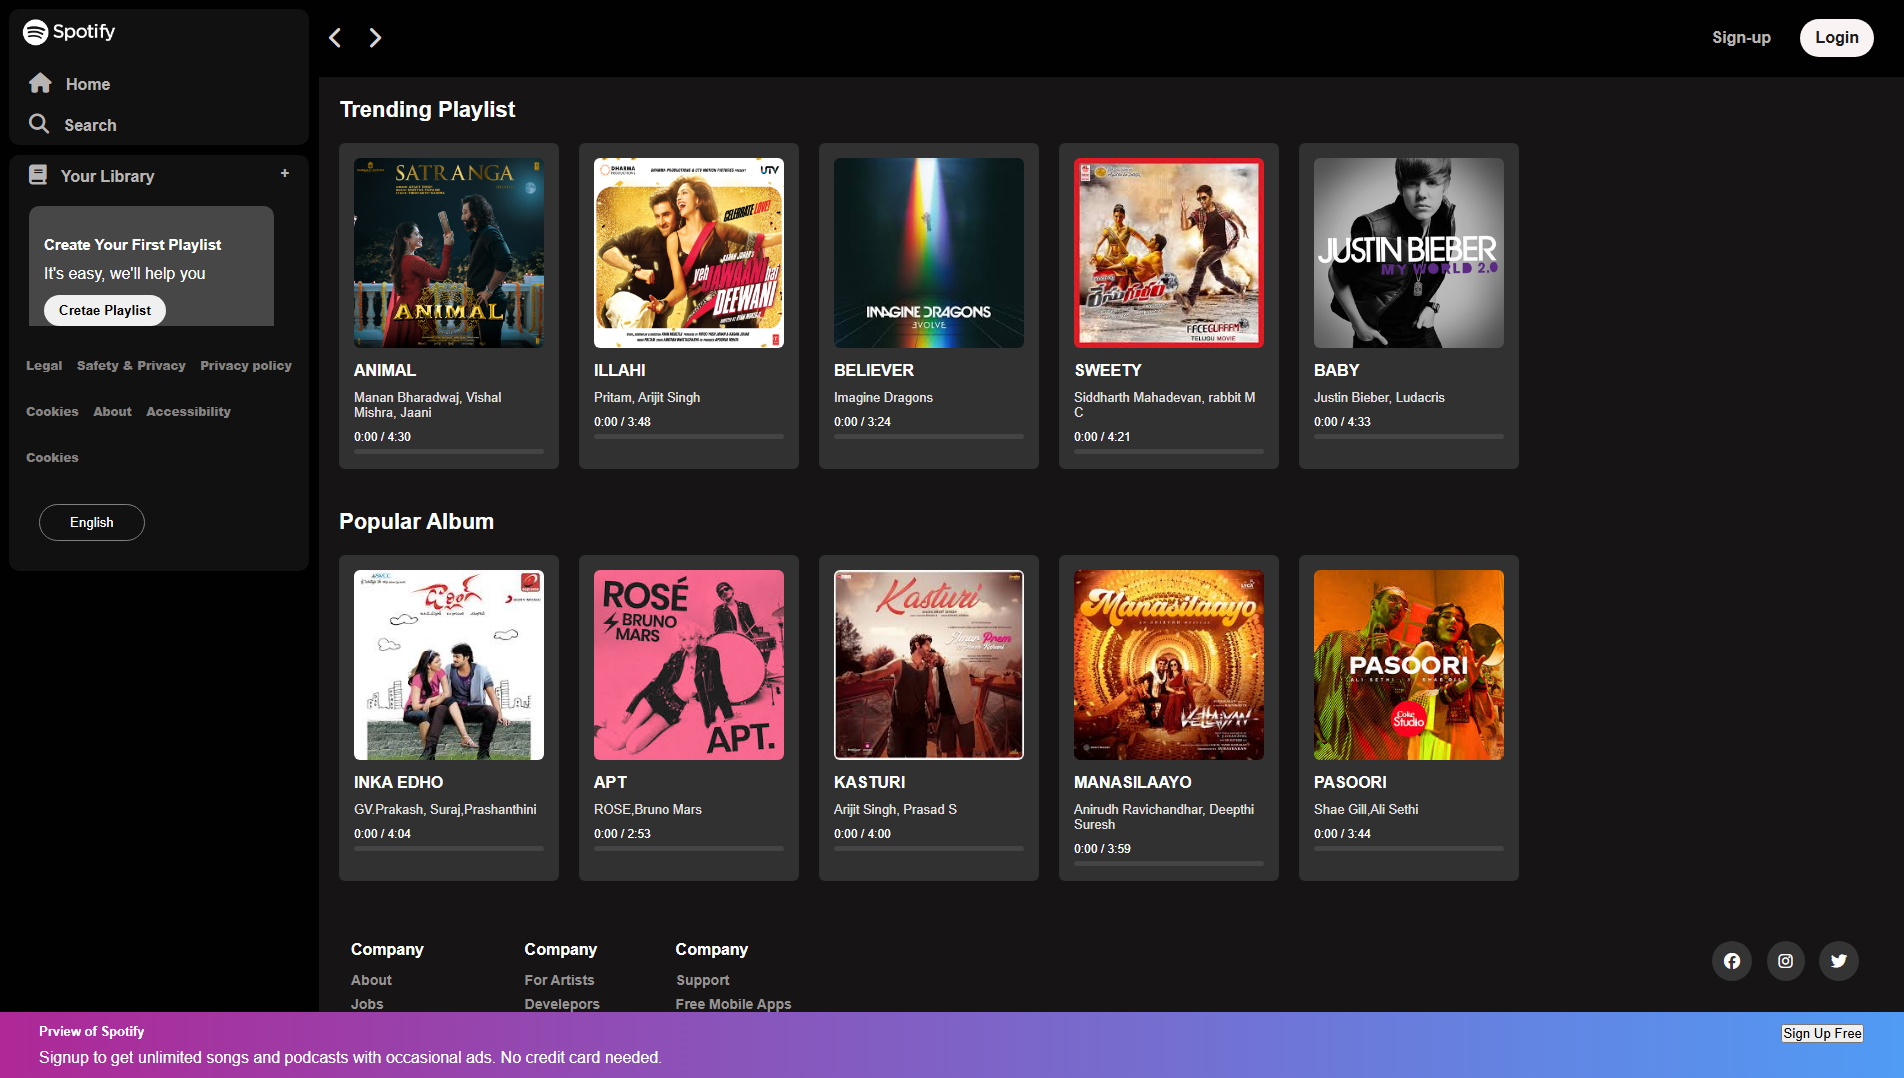Screen dimensions: 1904x1078
Task: Click Cretae Playlist button
Action: (x=105, y=310)
